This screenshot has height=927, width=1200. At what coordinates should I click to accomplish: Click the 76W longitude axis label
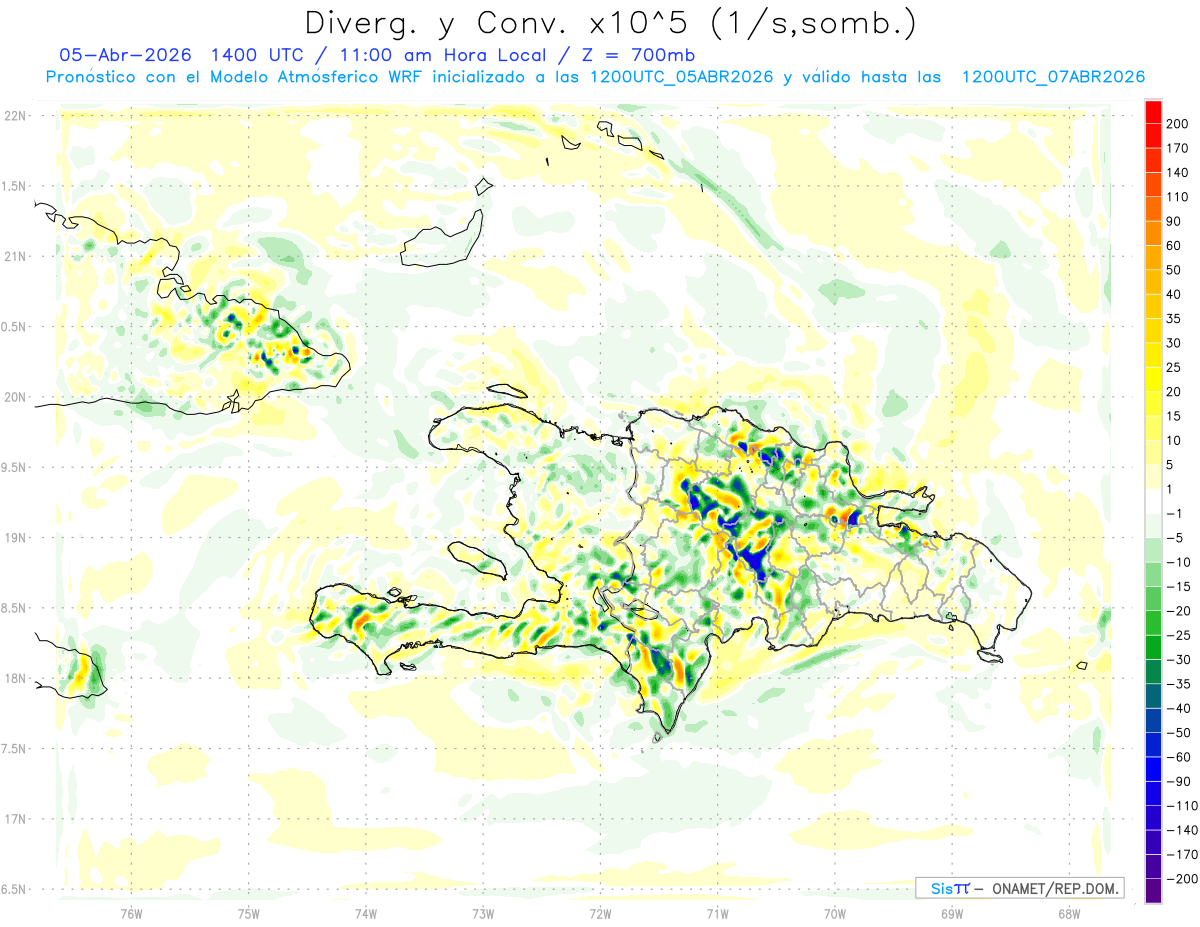click(x=131, y=914)
